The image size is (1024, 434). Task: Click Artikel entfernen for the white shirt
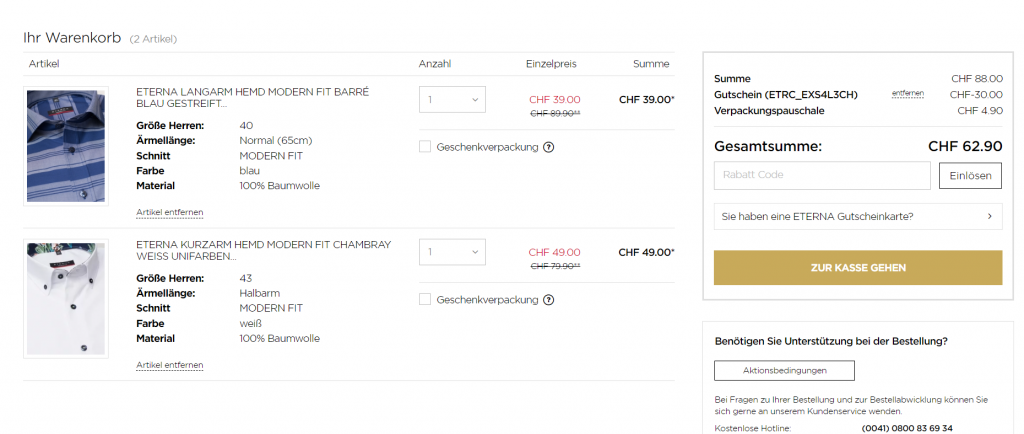pyautogui.click(x=169, y=365)
